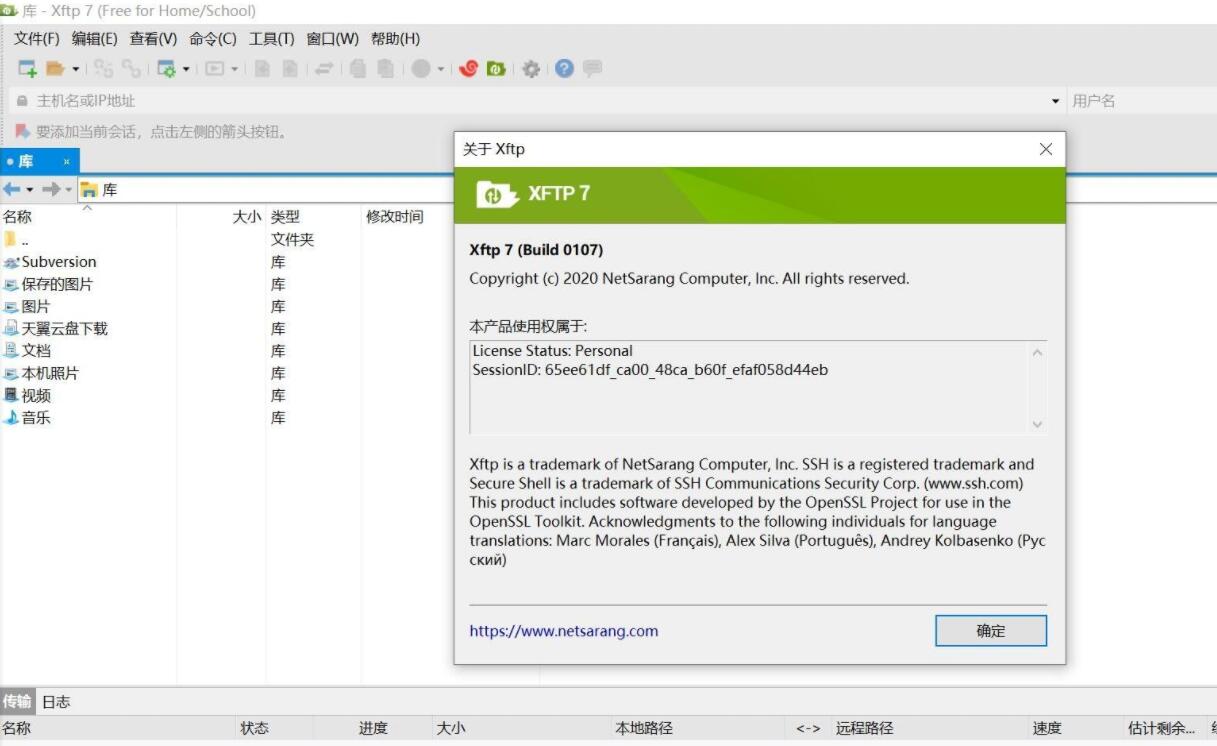Click the grey globe toolbar icon
Image resolution: width=1217 pixels, height=746 pixels.
point(421,69)
